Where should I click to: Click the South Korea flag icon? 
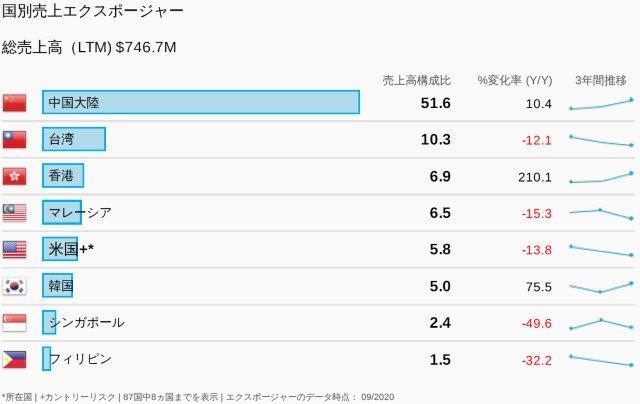click(14, 286)
